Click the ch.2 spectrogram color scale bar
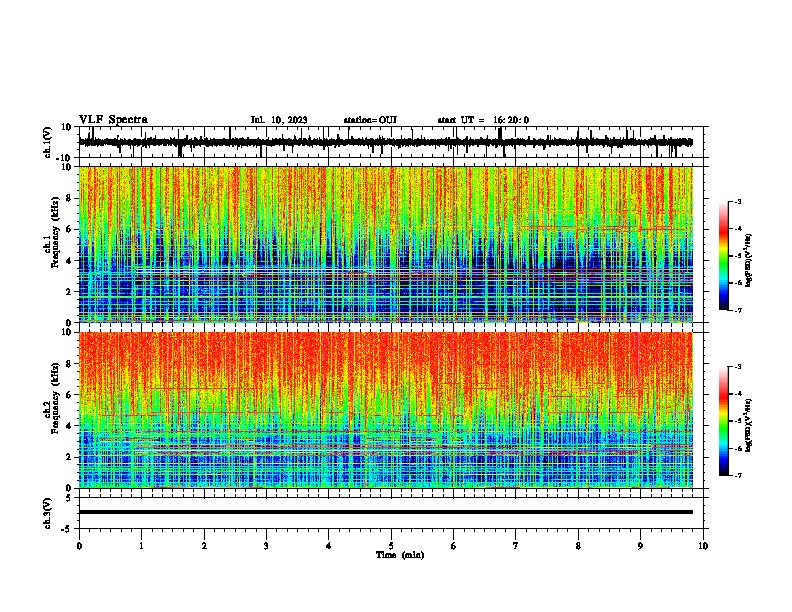 coord(723,420)
